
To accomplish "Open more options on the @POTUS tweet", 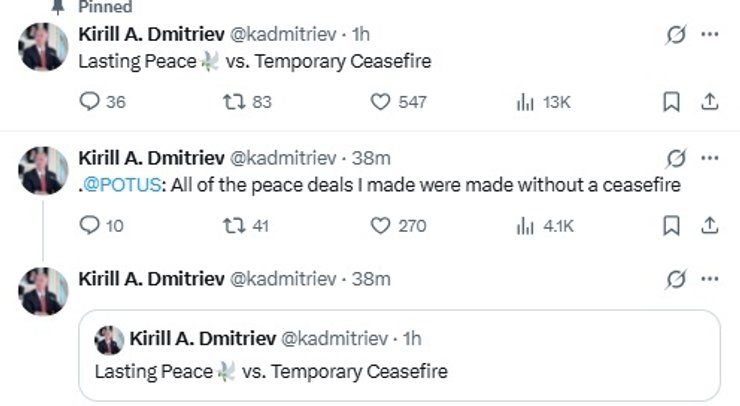I will click(710, 158).
